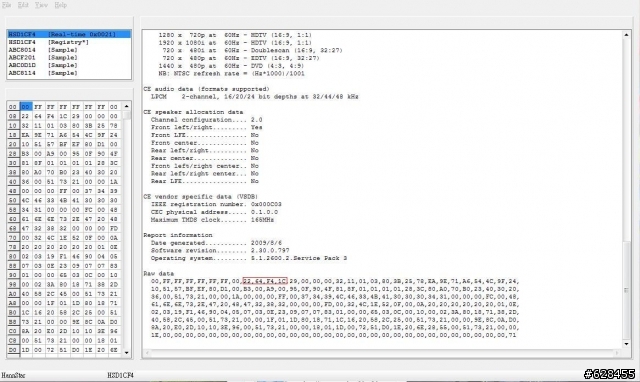
Task: Click row header A0 in hex grid
Action: coord(13,294)
